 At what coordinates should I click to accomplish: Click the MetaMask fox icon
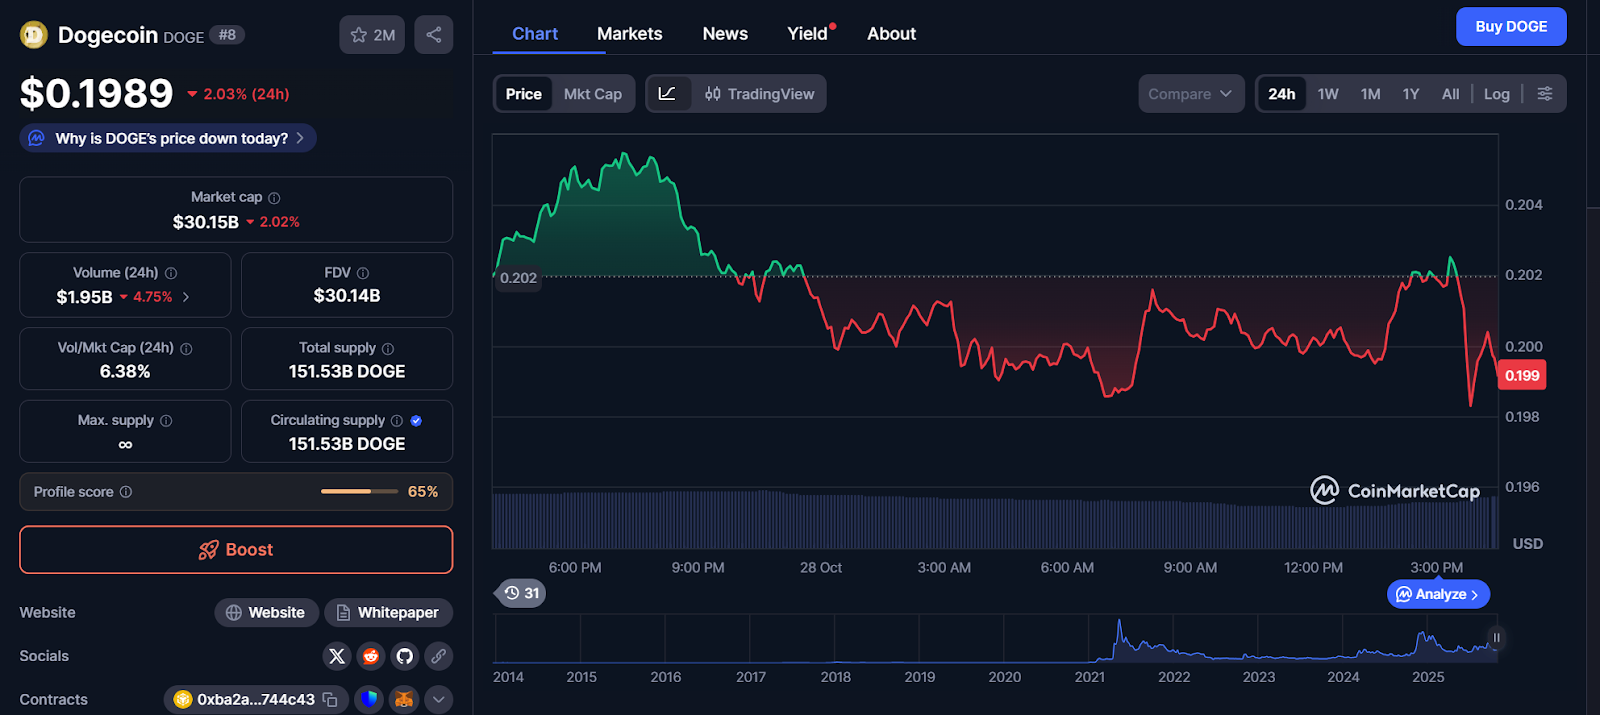pyautogui.click(x=403, y=700)
